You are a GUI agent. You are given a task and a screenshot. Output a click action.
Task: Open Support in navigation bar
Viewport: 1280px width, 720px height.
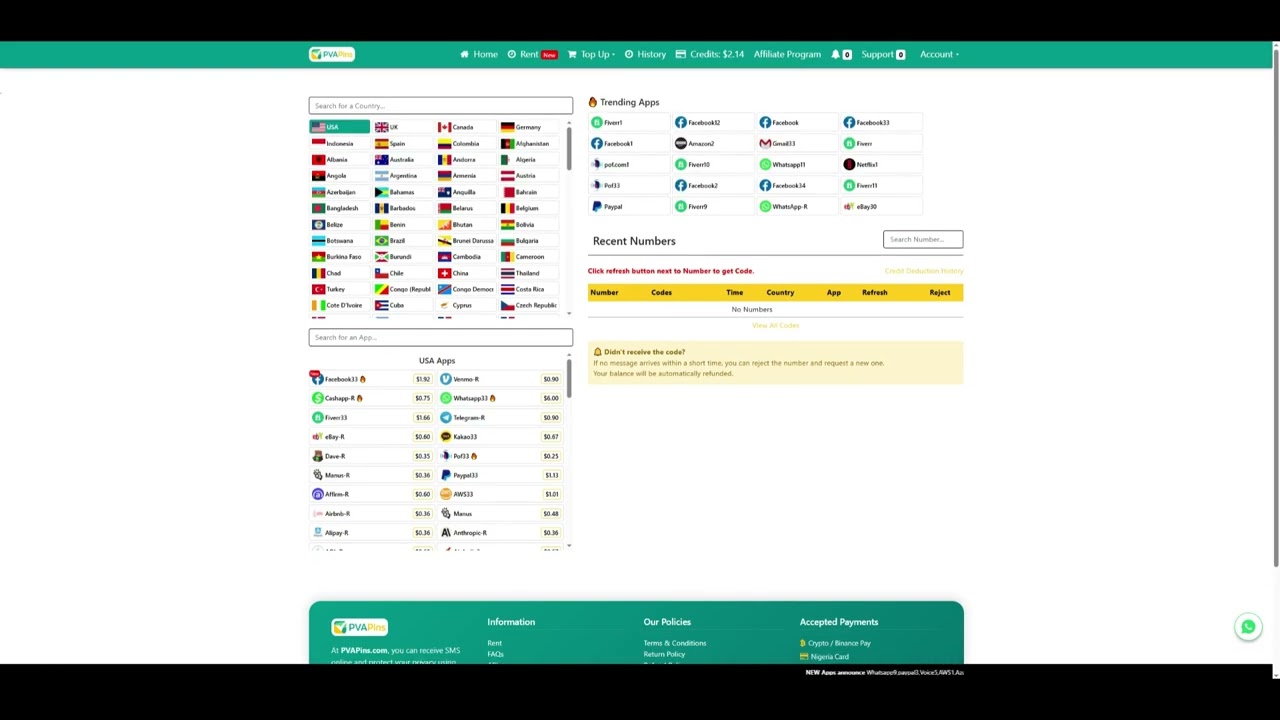883,54
